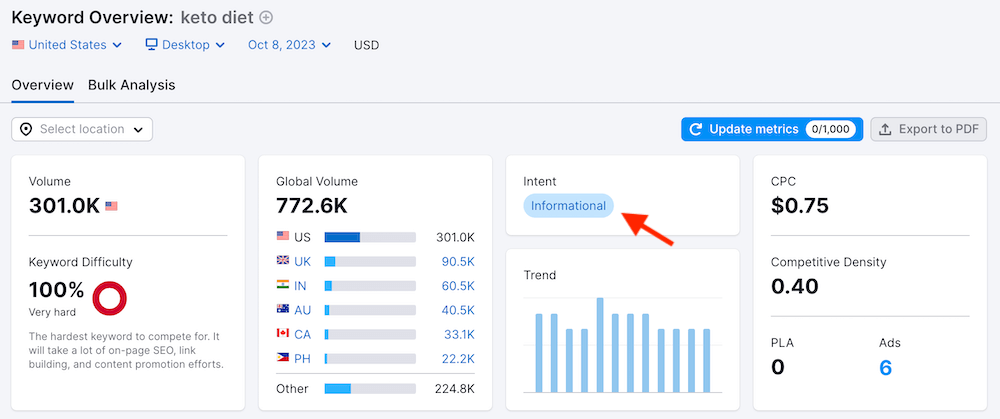Select the Overview tab
The image size is (1000, 419).
[42, 85]
